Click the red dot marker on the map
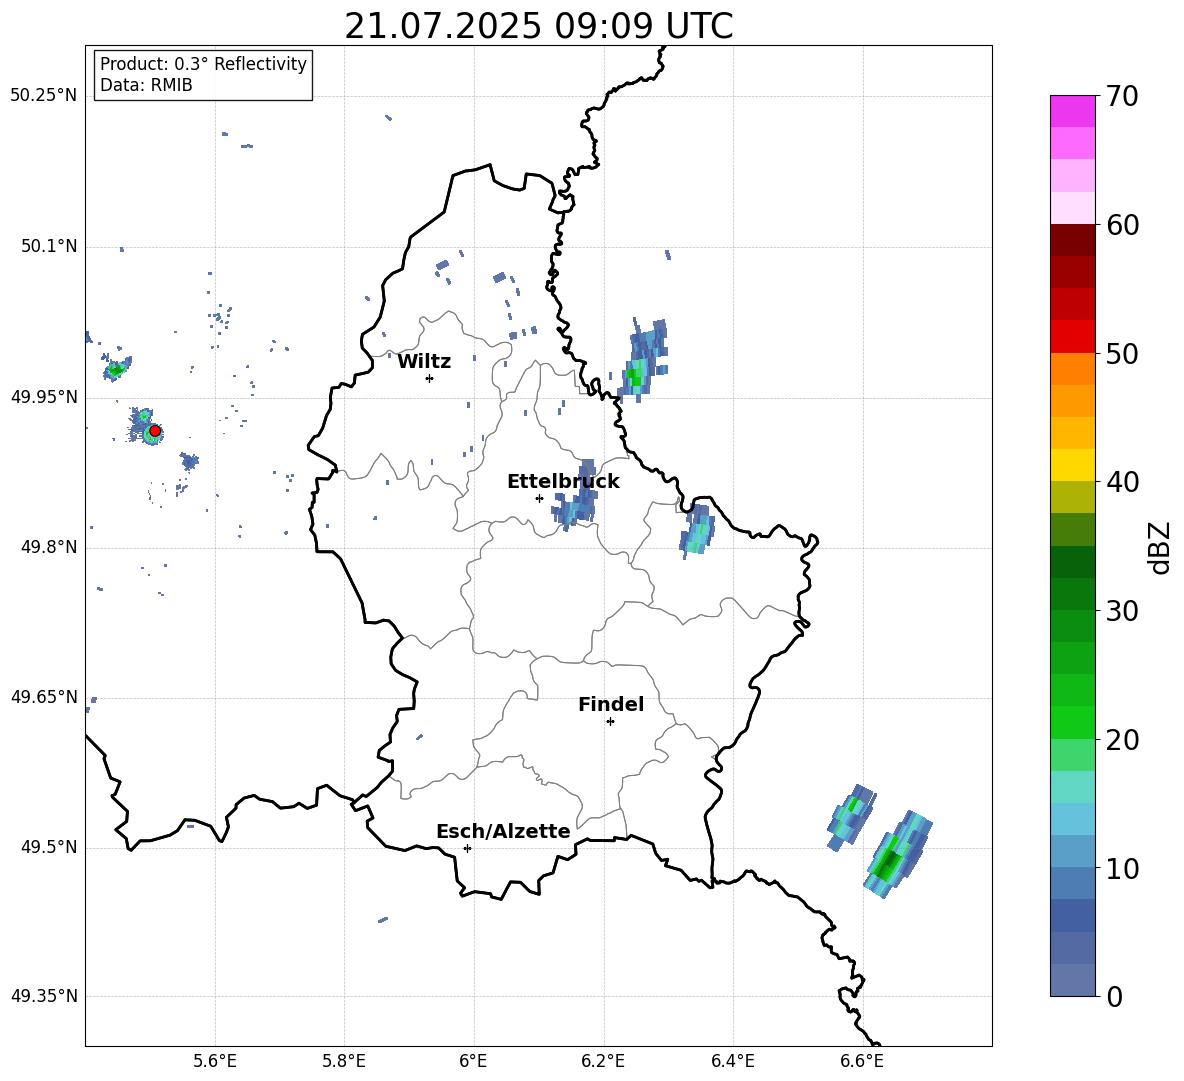 pyautogui.click(x=155, y=431)
